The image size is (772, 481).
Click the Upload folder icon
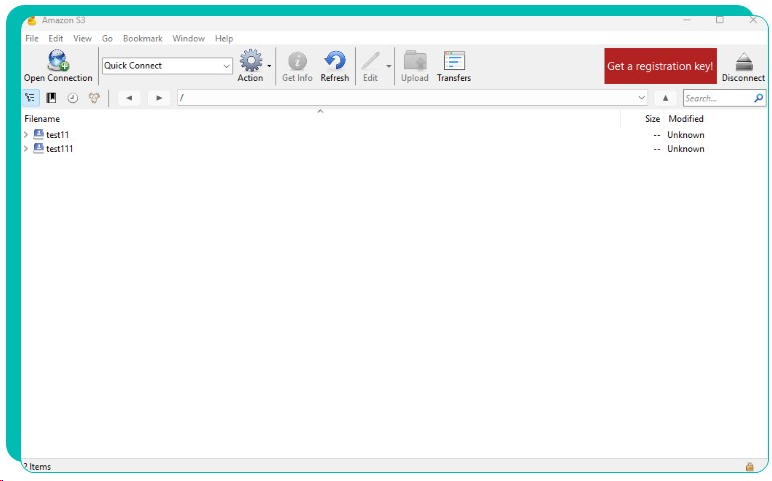coord(415,61)
